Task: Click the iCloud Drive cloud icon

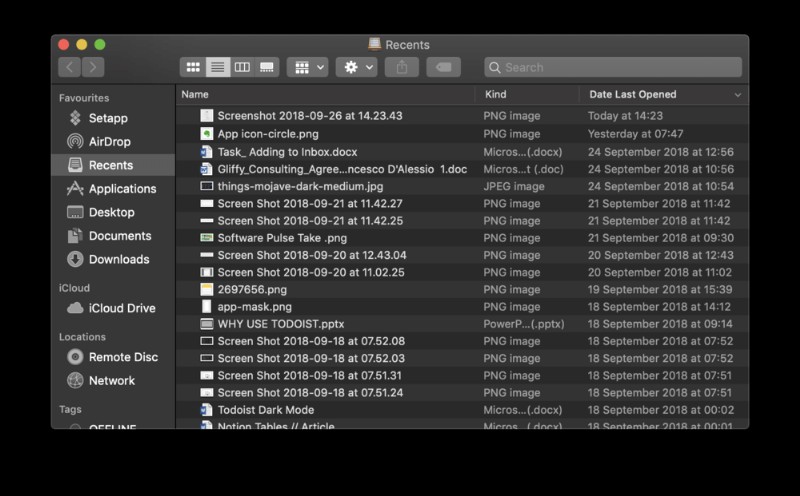Action: [75, 308]
